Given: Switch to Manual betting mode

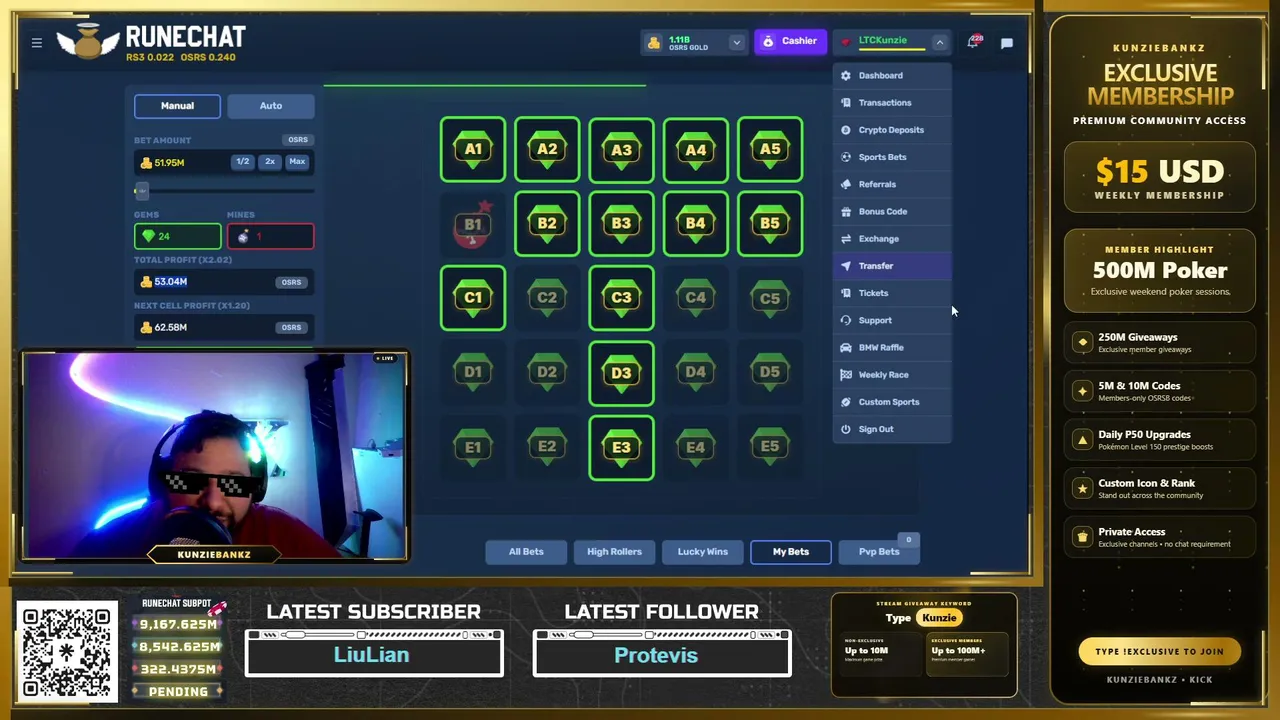Looking at the screenshot, I should coord(177,106).
